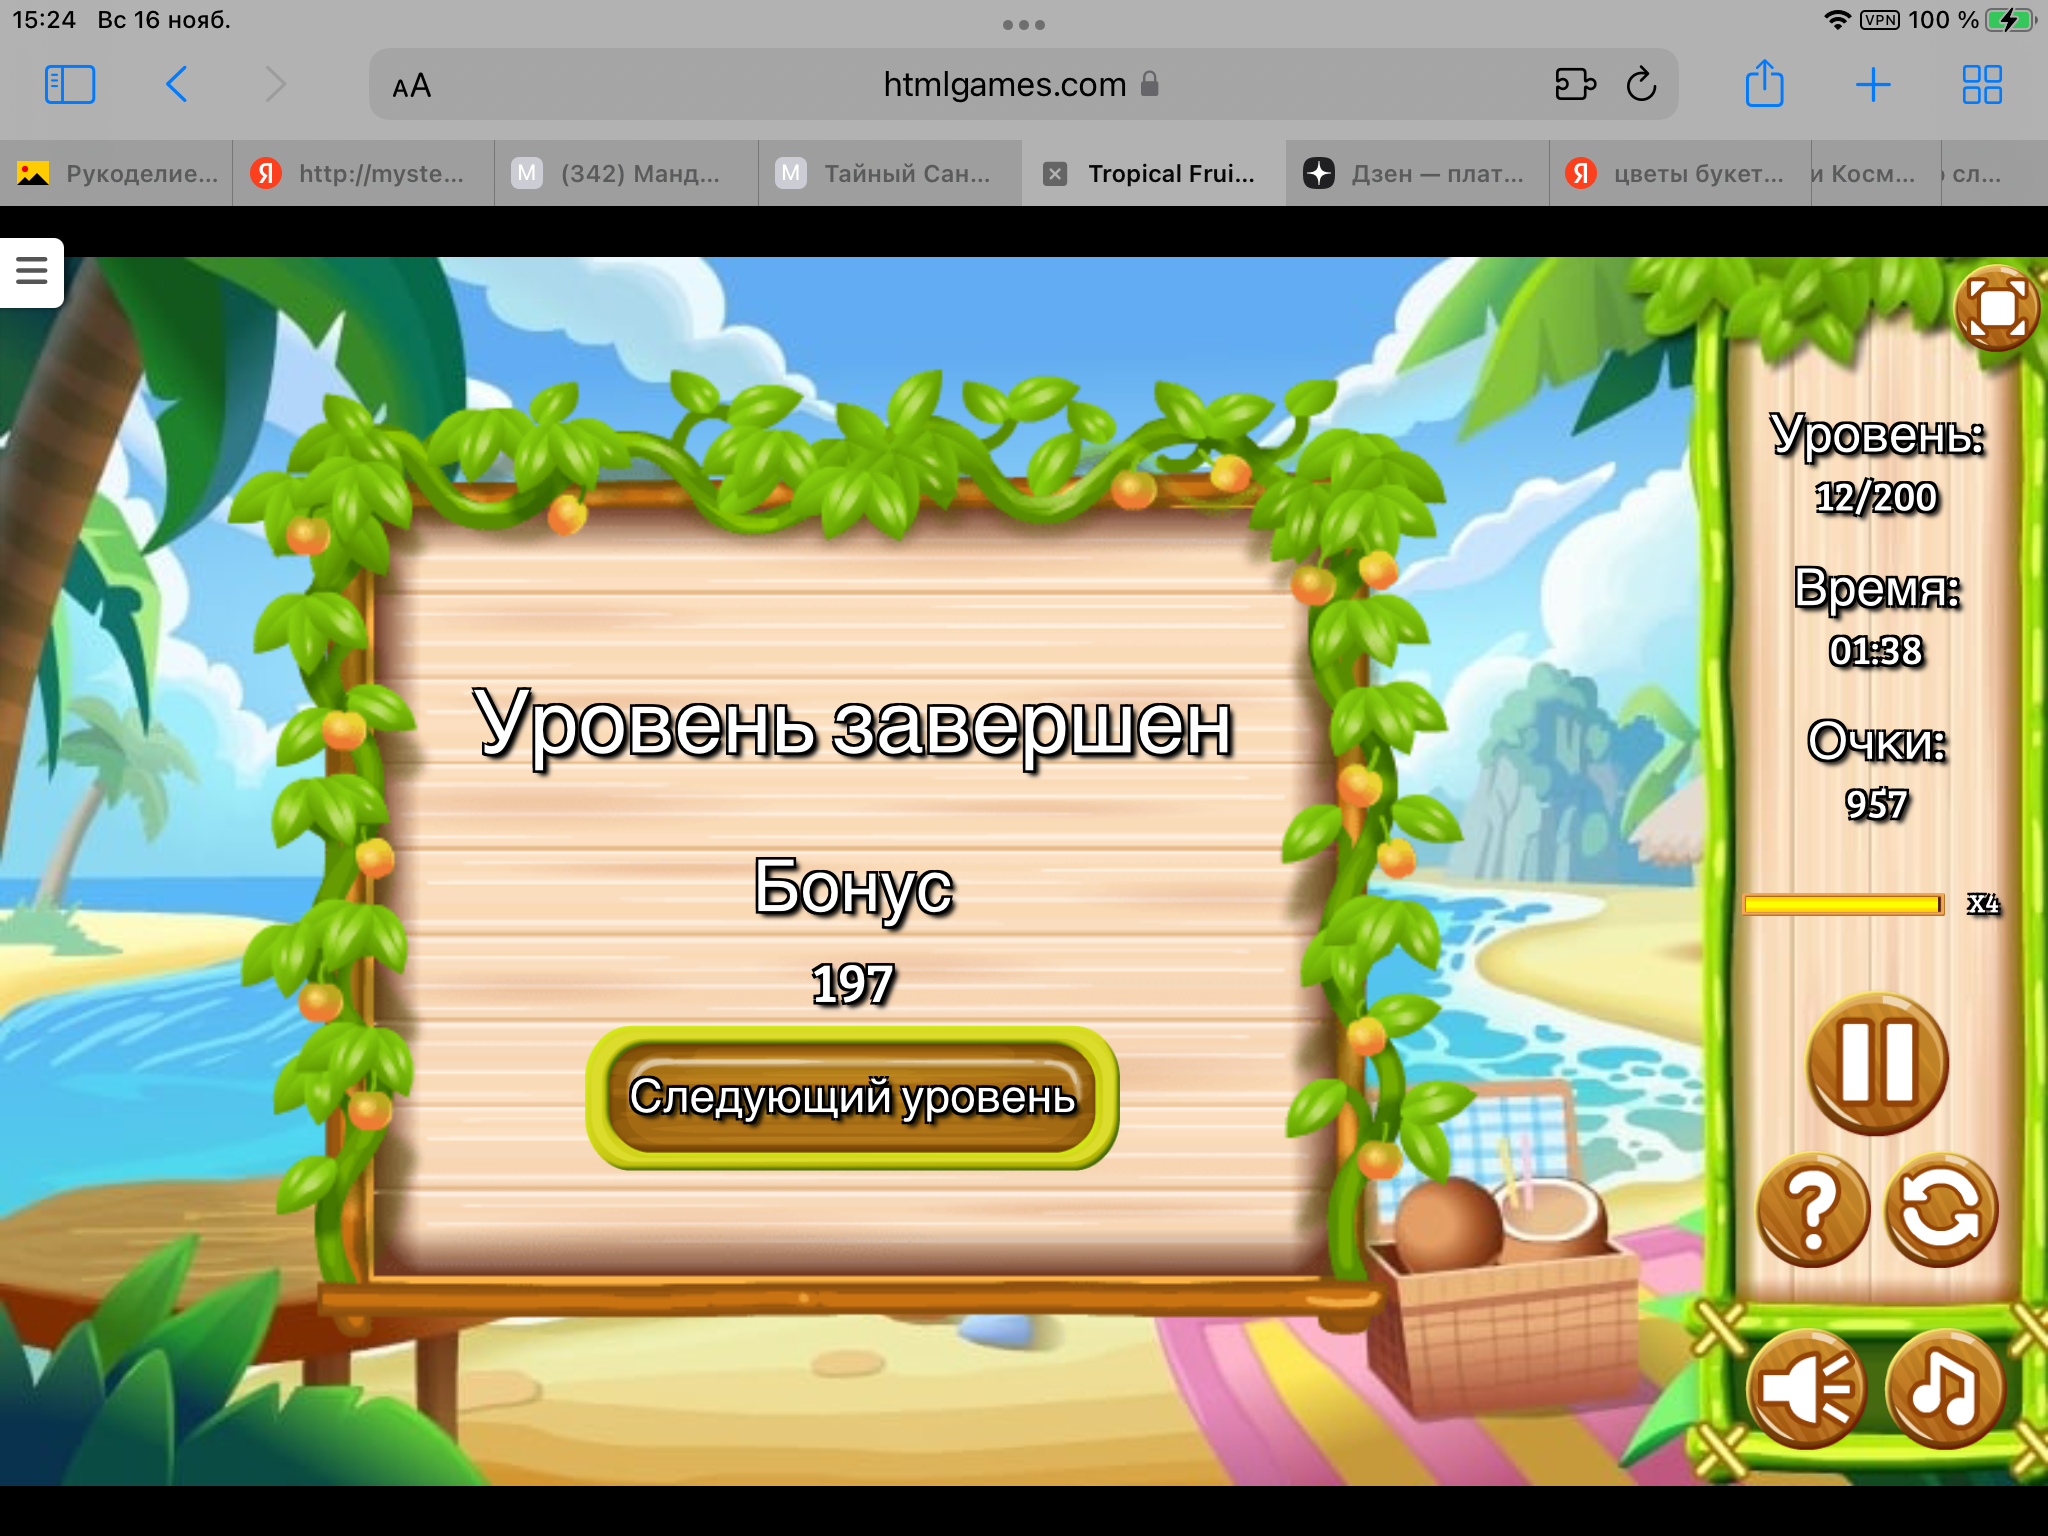Show the all-tabs overview grid

[x=1981, y=85]
